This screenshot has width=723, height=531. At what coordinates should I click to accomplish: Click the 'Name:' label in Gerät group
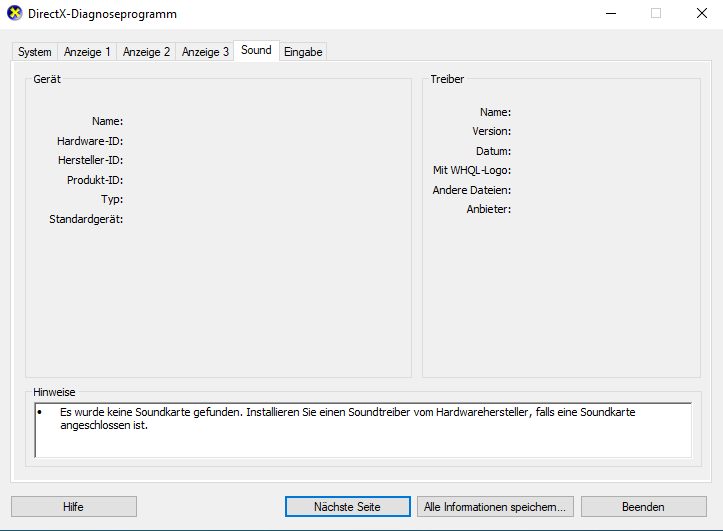pyautogui.click(x=107, y=121)
